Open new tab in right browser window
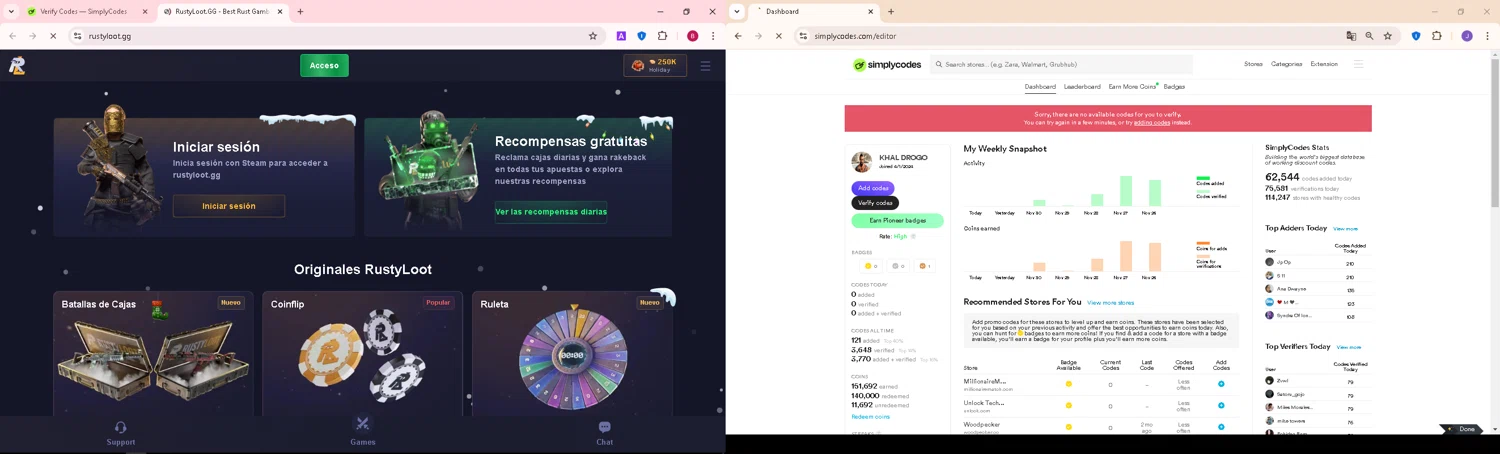Viewport: 1500px width, 454px height. click(x=891, y=12)
